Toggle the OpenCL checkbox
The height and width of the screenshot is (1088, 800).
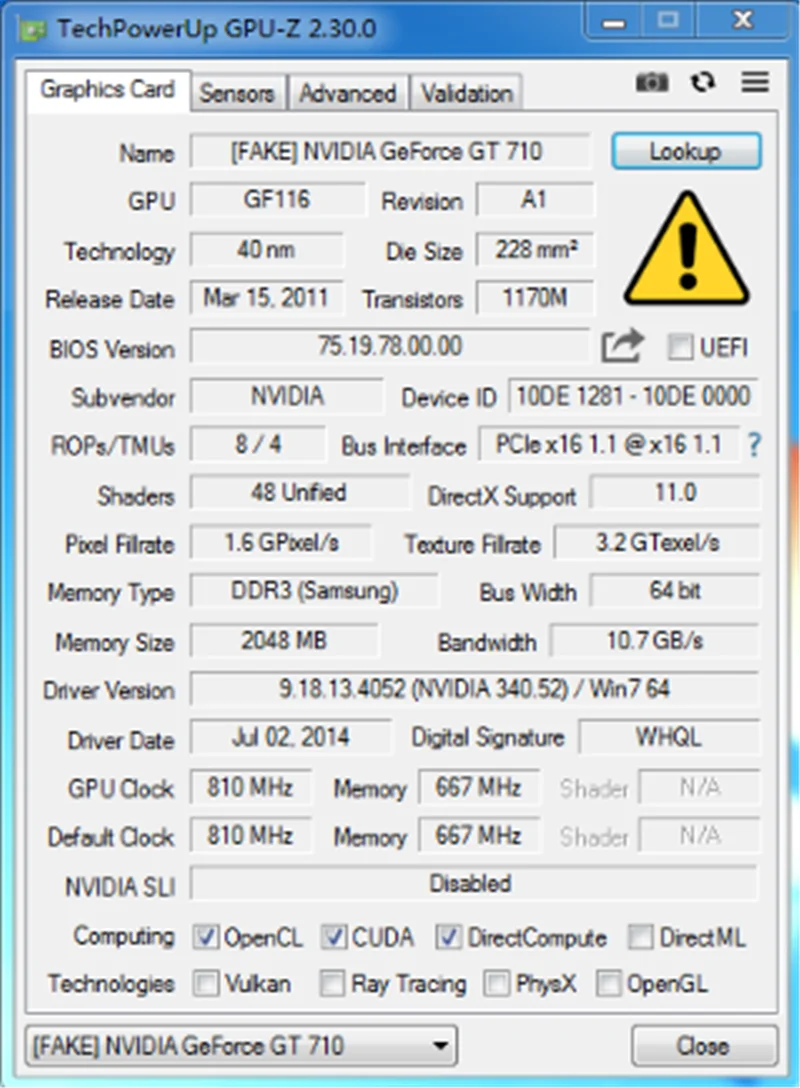click(205, 937)
